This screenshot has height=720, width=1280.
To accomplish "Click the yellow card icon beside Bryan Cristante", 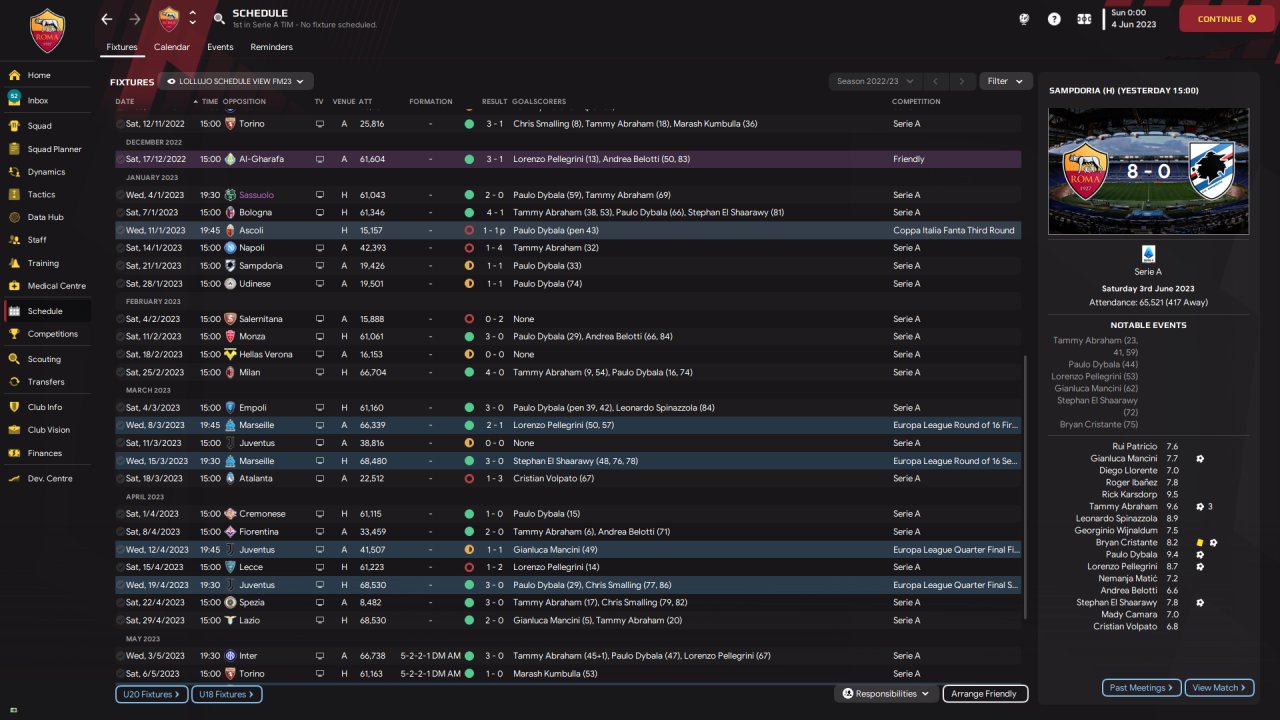I will (x=1200, y=543).
